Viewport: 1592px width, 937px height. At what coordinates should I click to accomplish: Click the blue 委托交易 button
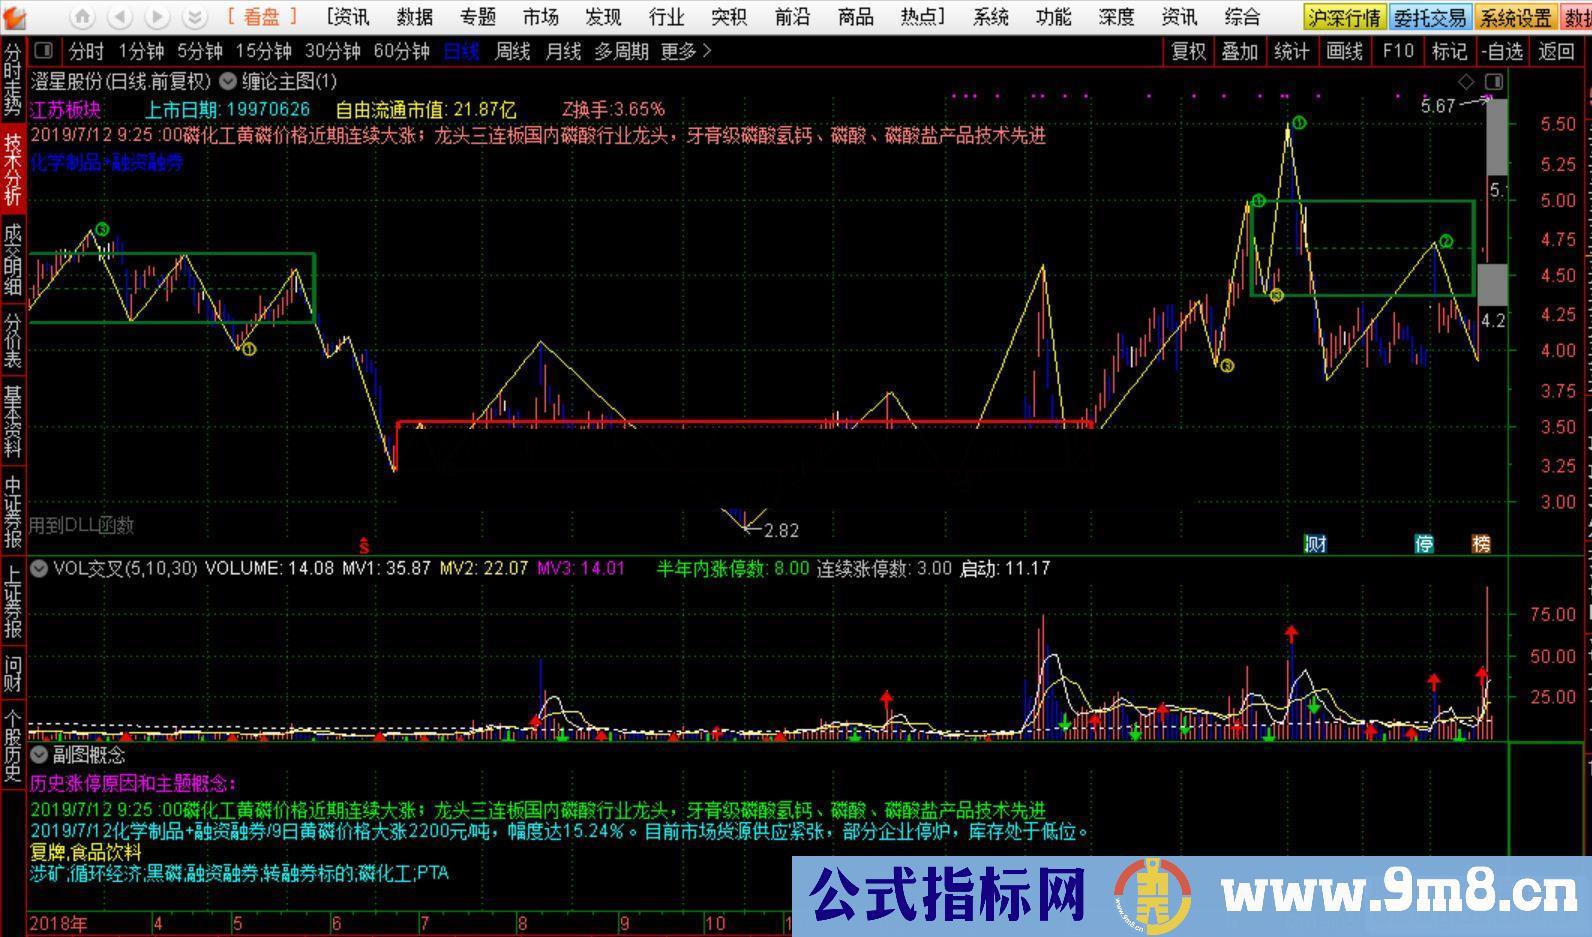(1431, 18)
